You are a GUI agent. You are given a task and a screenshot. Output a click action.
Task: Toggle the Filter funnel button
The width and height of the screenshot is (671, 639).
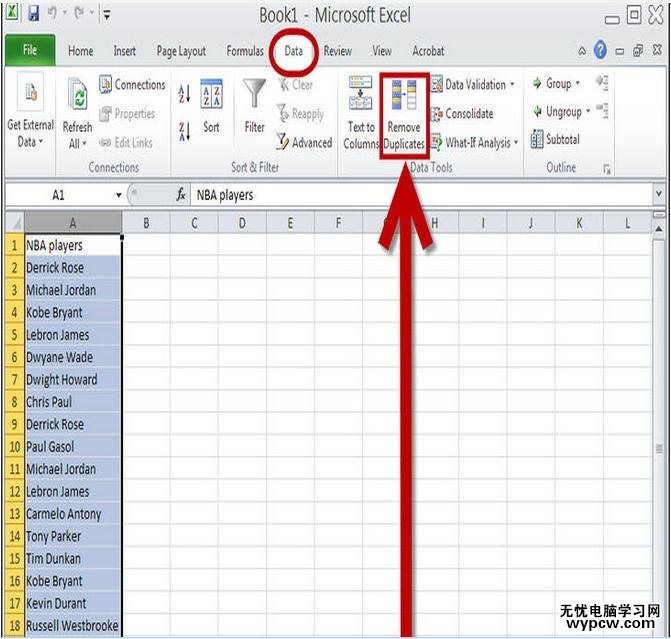[254, 106]
